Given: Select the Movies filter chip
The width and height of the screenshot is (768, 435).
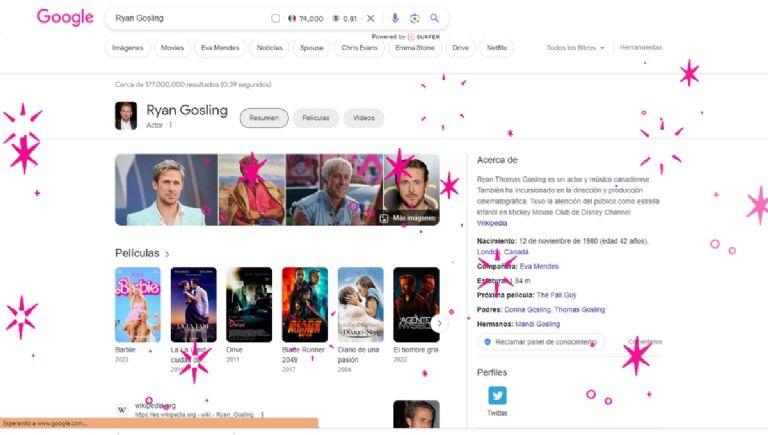Looking at the screenshot, I should point(172,48).
